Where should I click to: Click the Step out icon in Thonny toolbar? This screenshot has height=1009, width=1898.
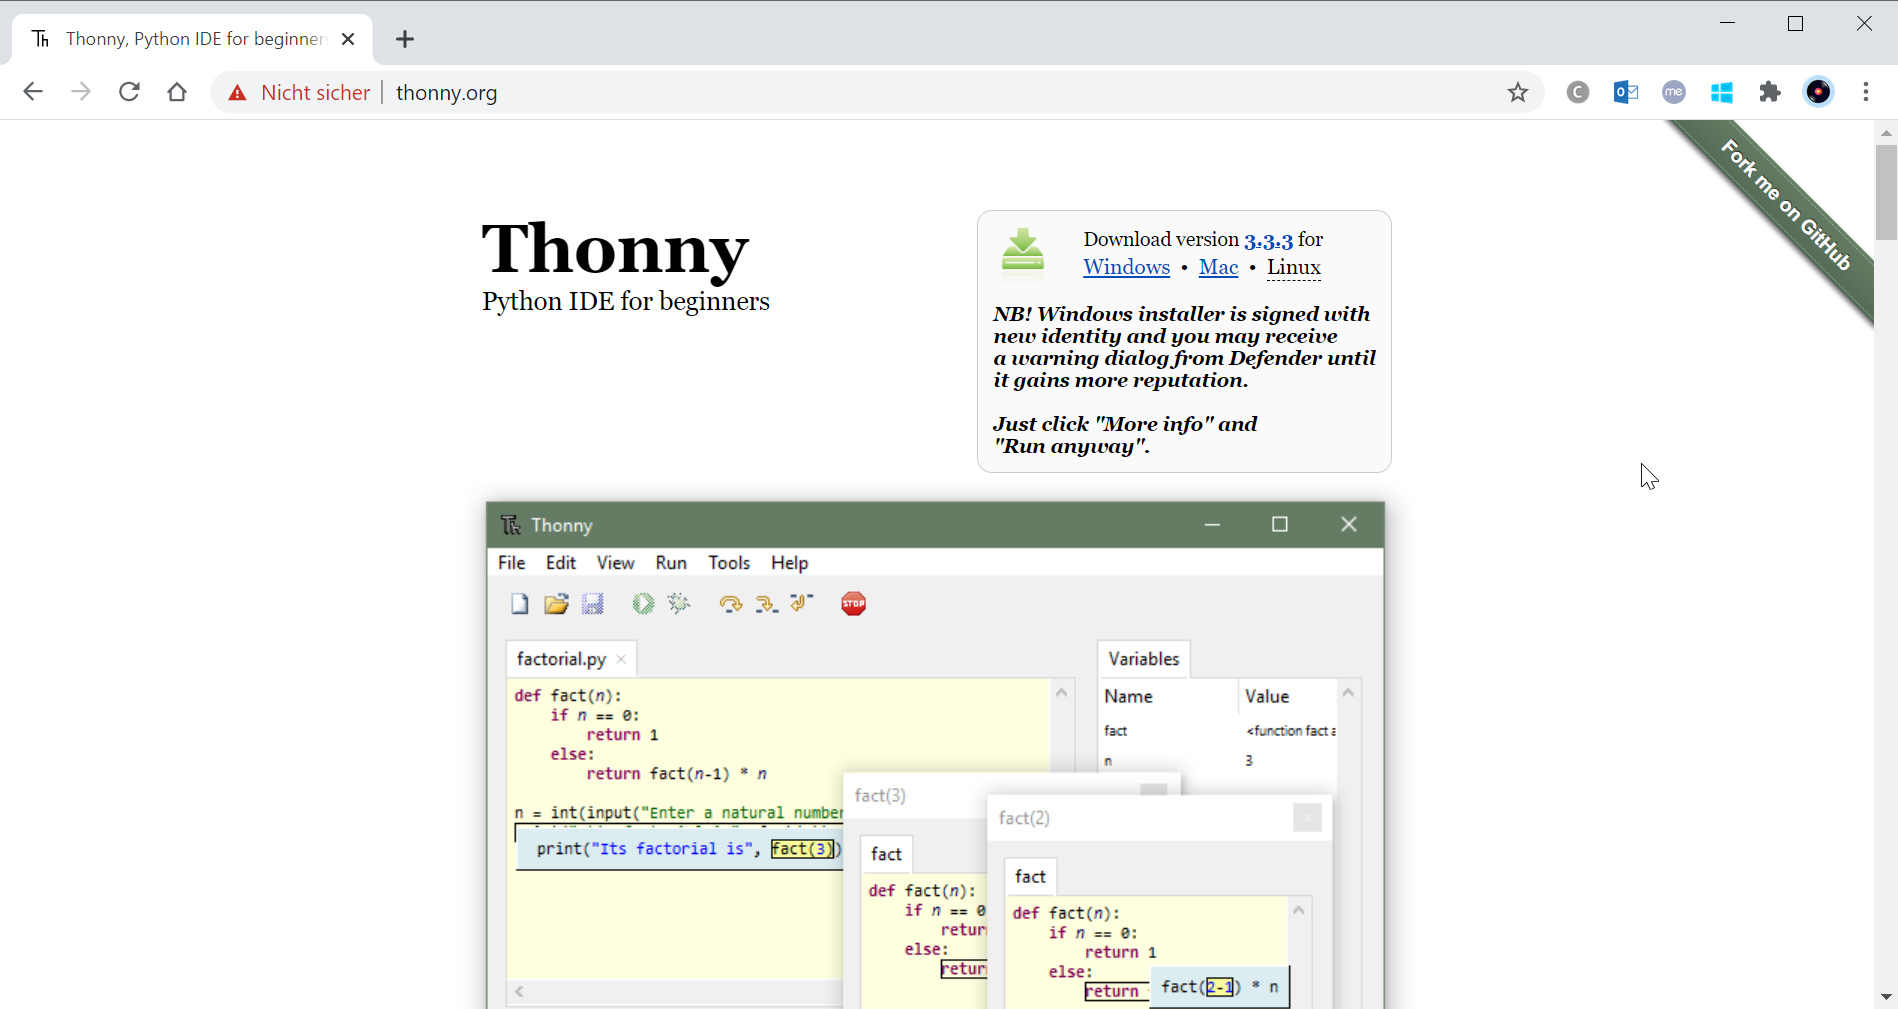tap(802, 603)
